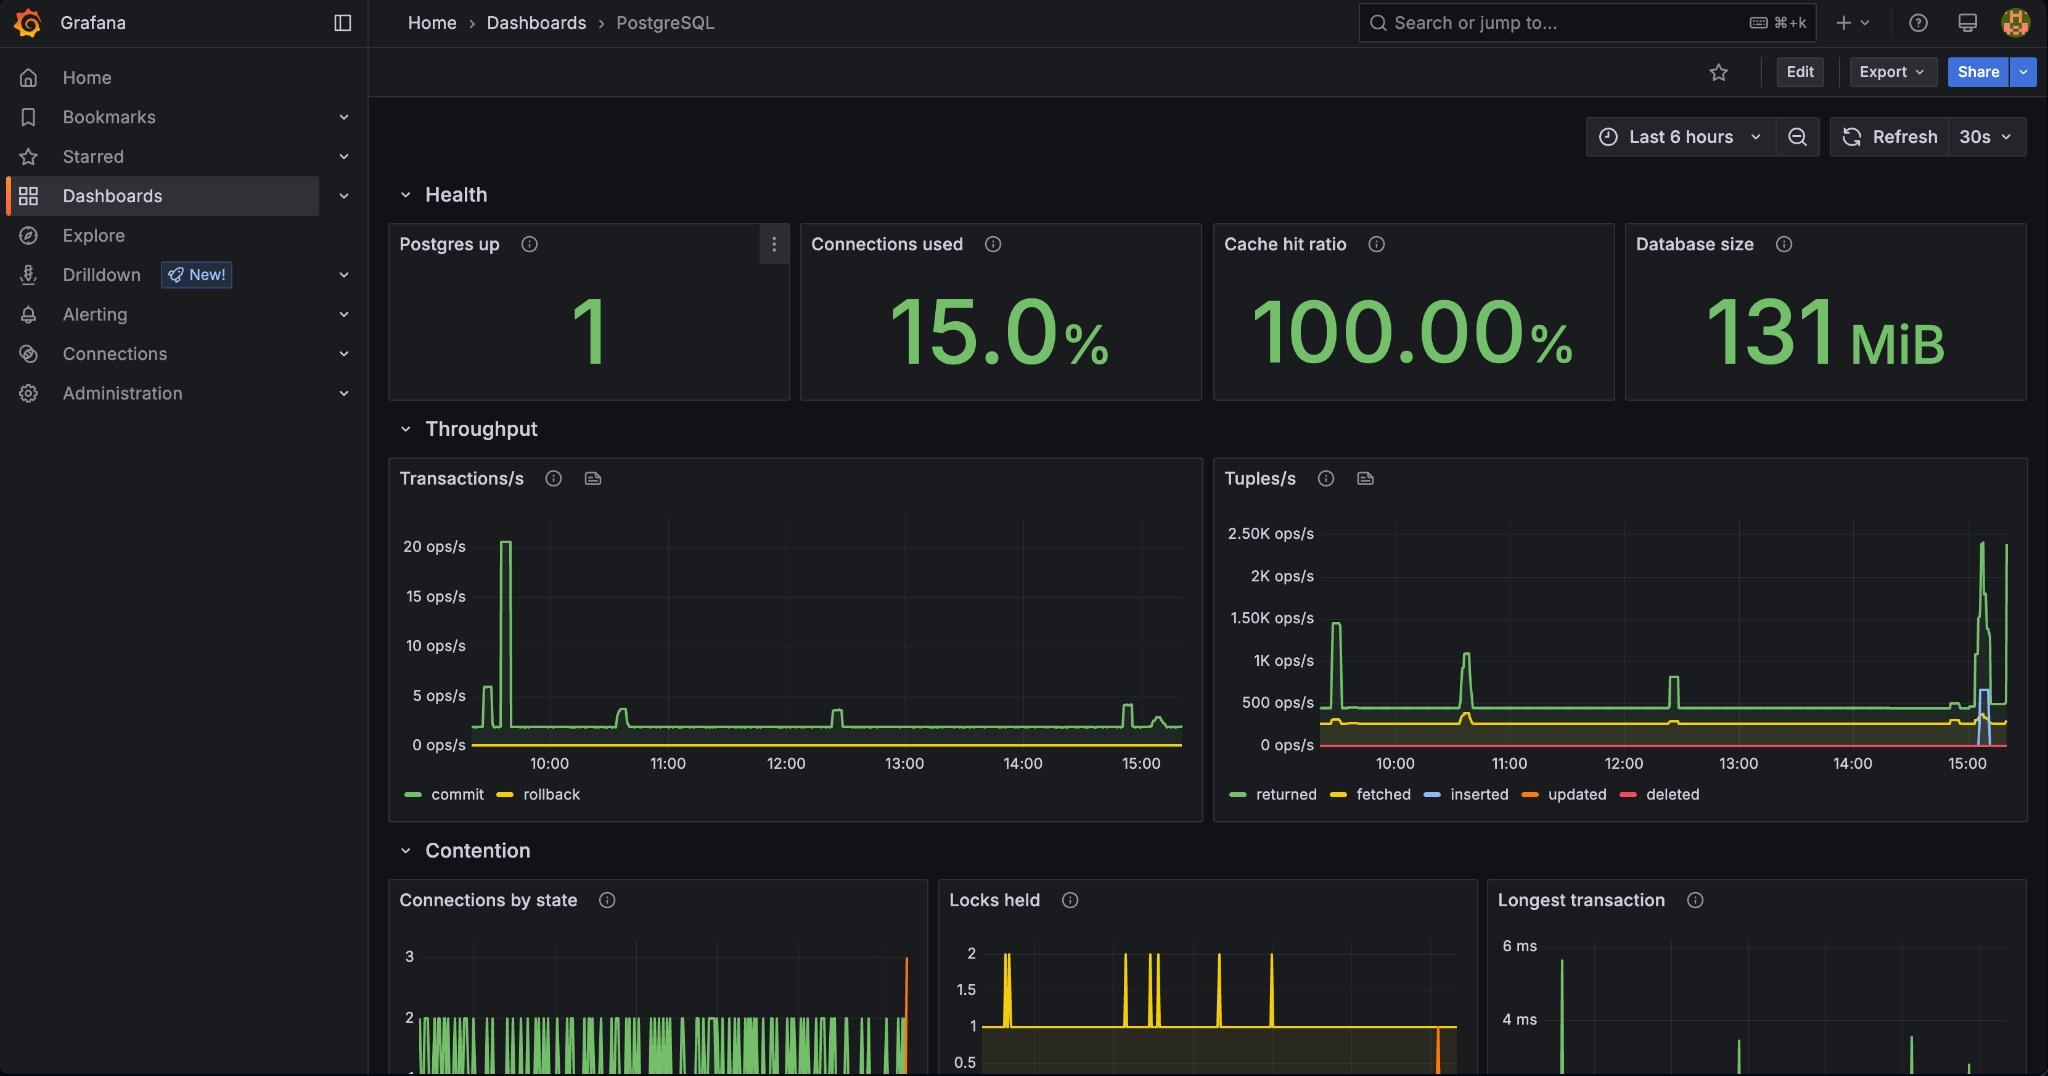Screen dimensions: 2048x1076
Task: Open Home in the sidebar menu
Action: tap(87, 77)
